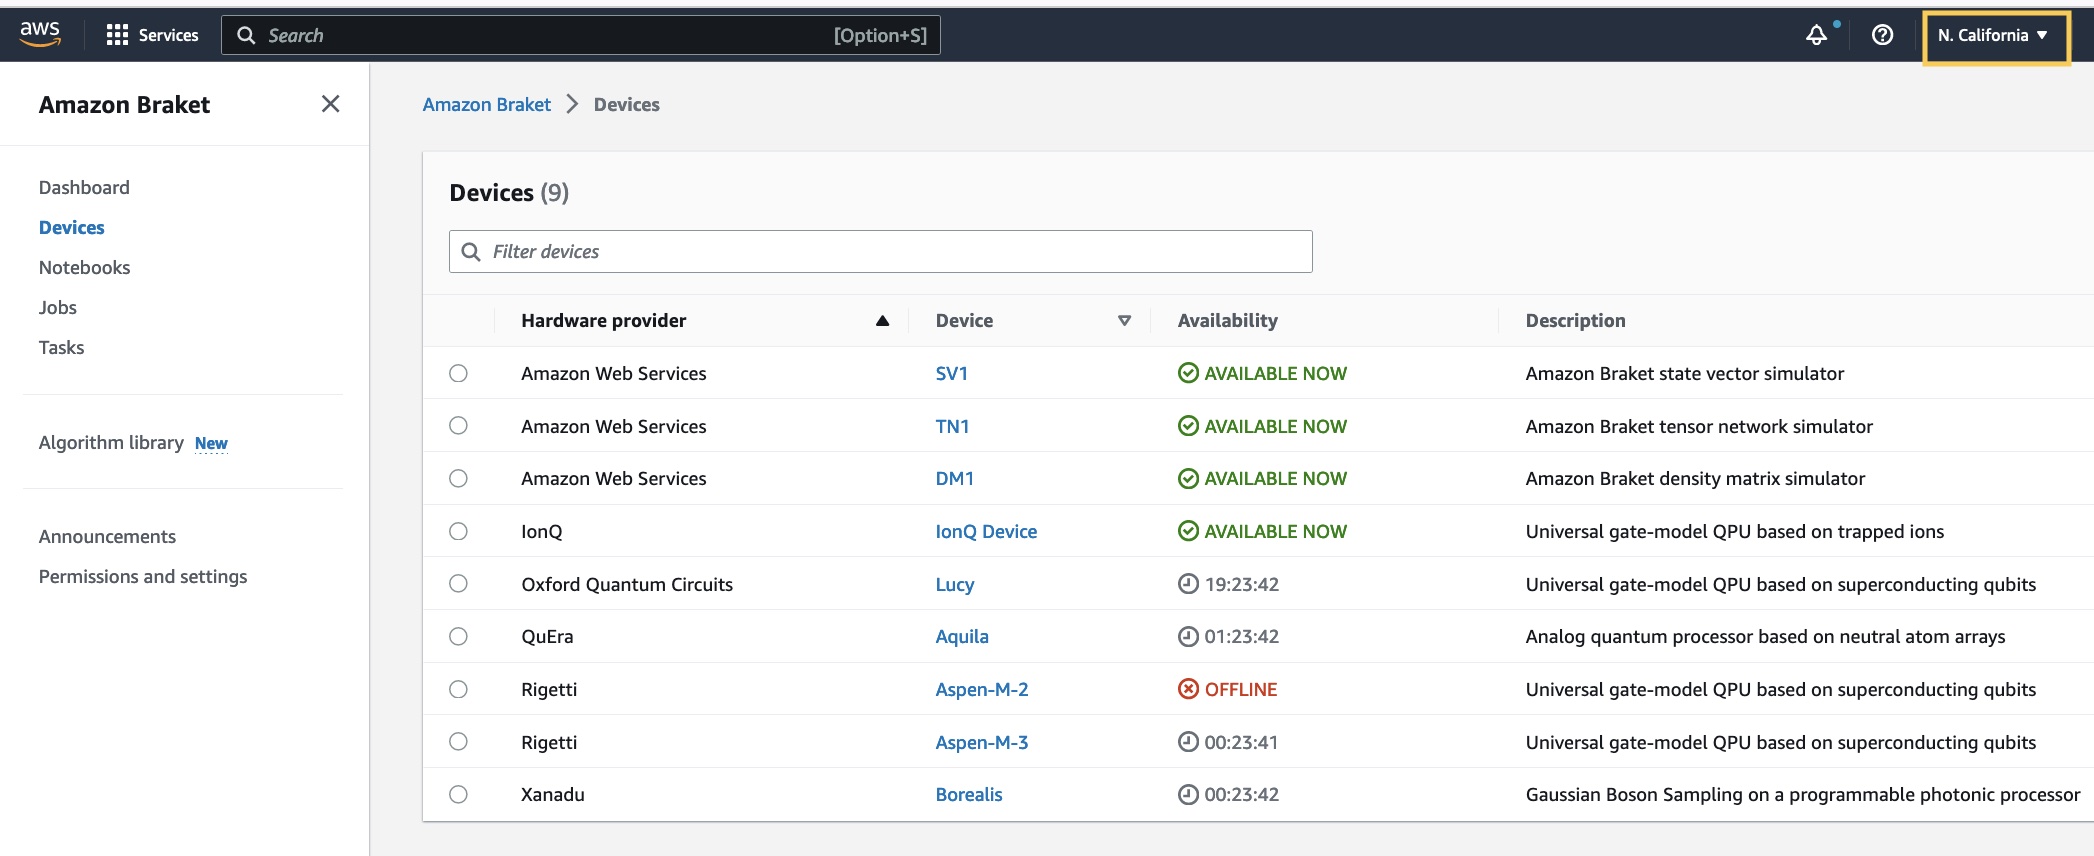The width and height of the screenshot is (2094, 856).
Task: Click the magnifier icon in Filter devices
Action: point(471,252)
